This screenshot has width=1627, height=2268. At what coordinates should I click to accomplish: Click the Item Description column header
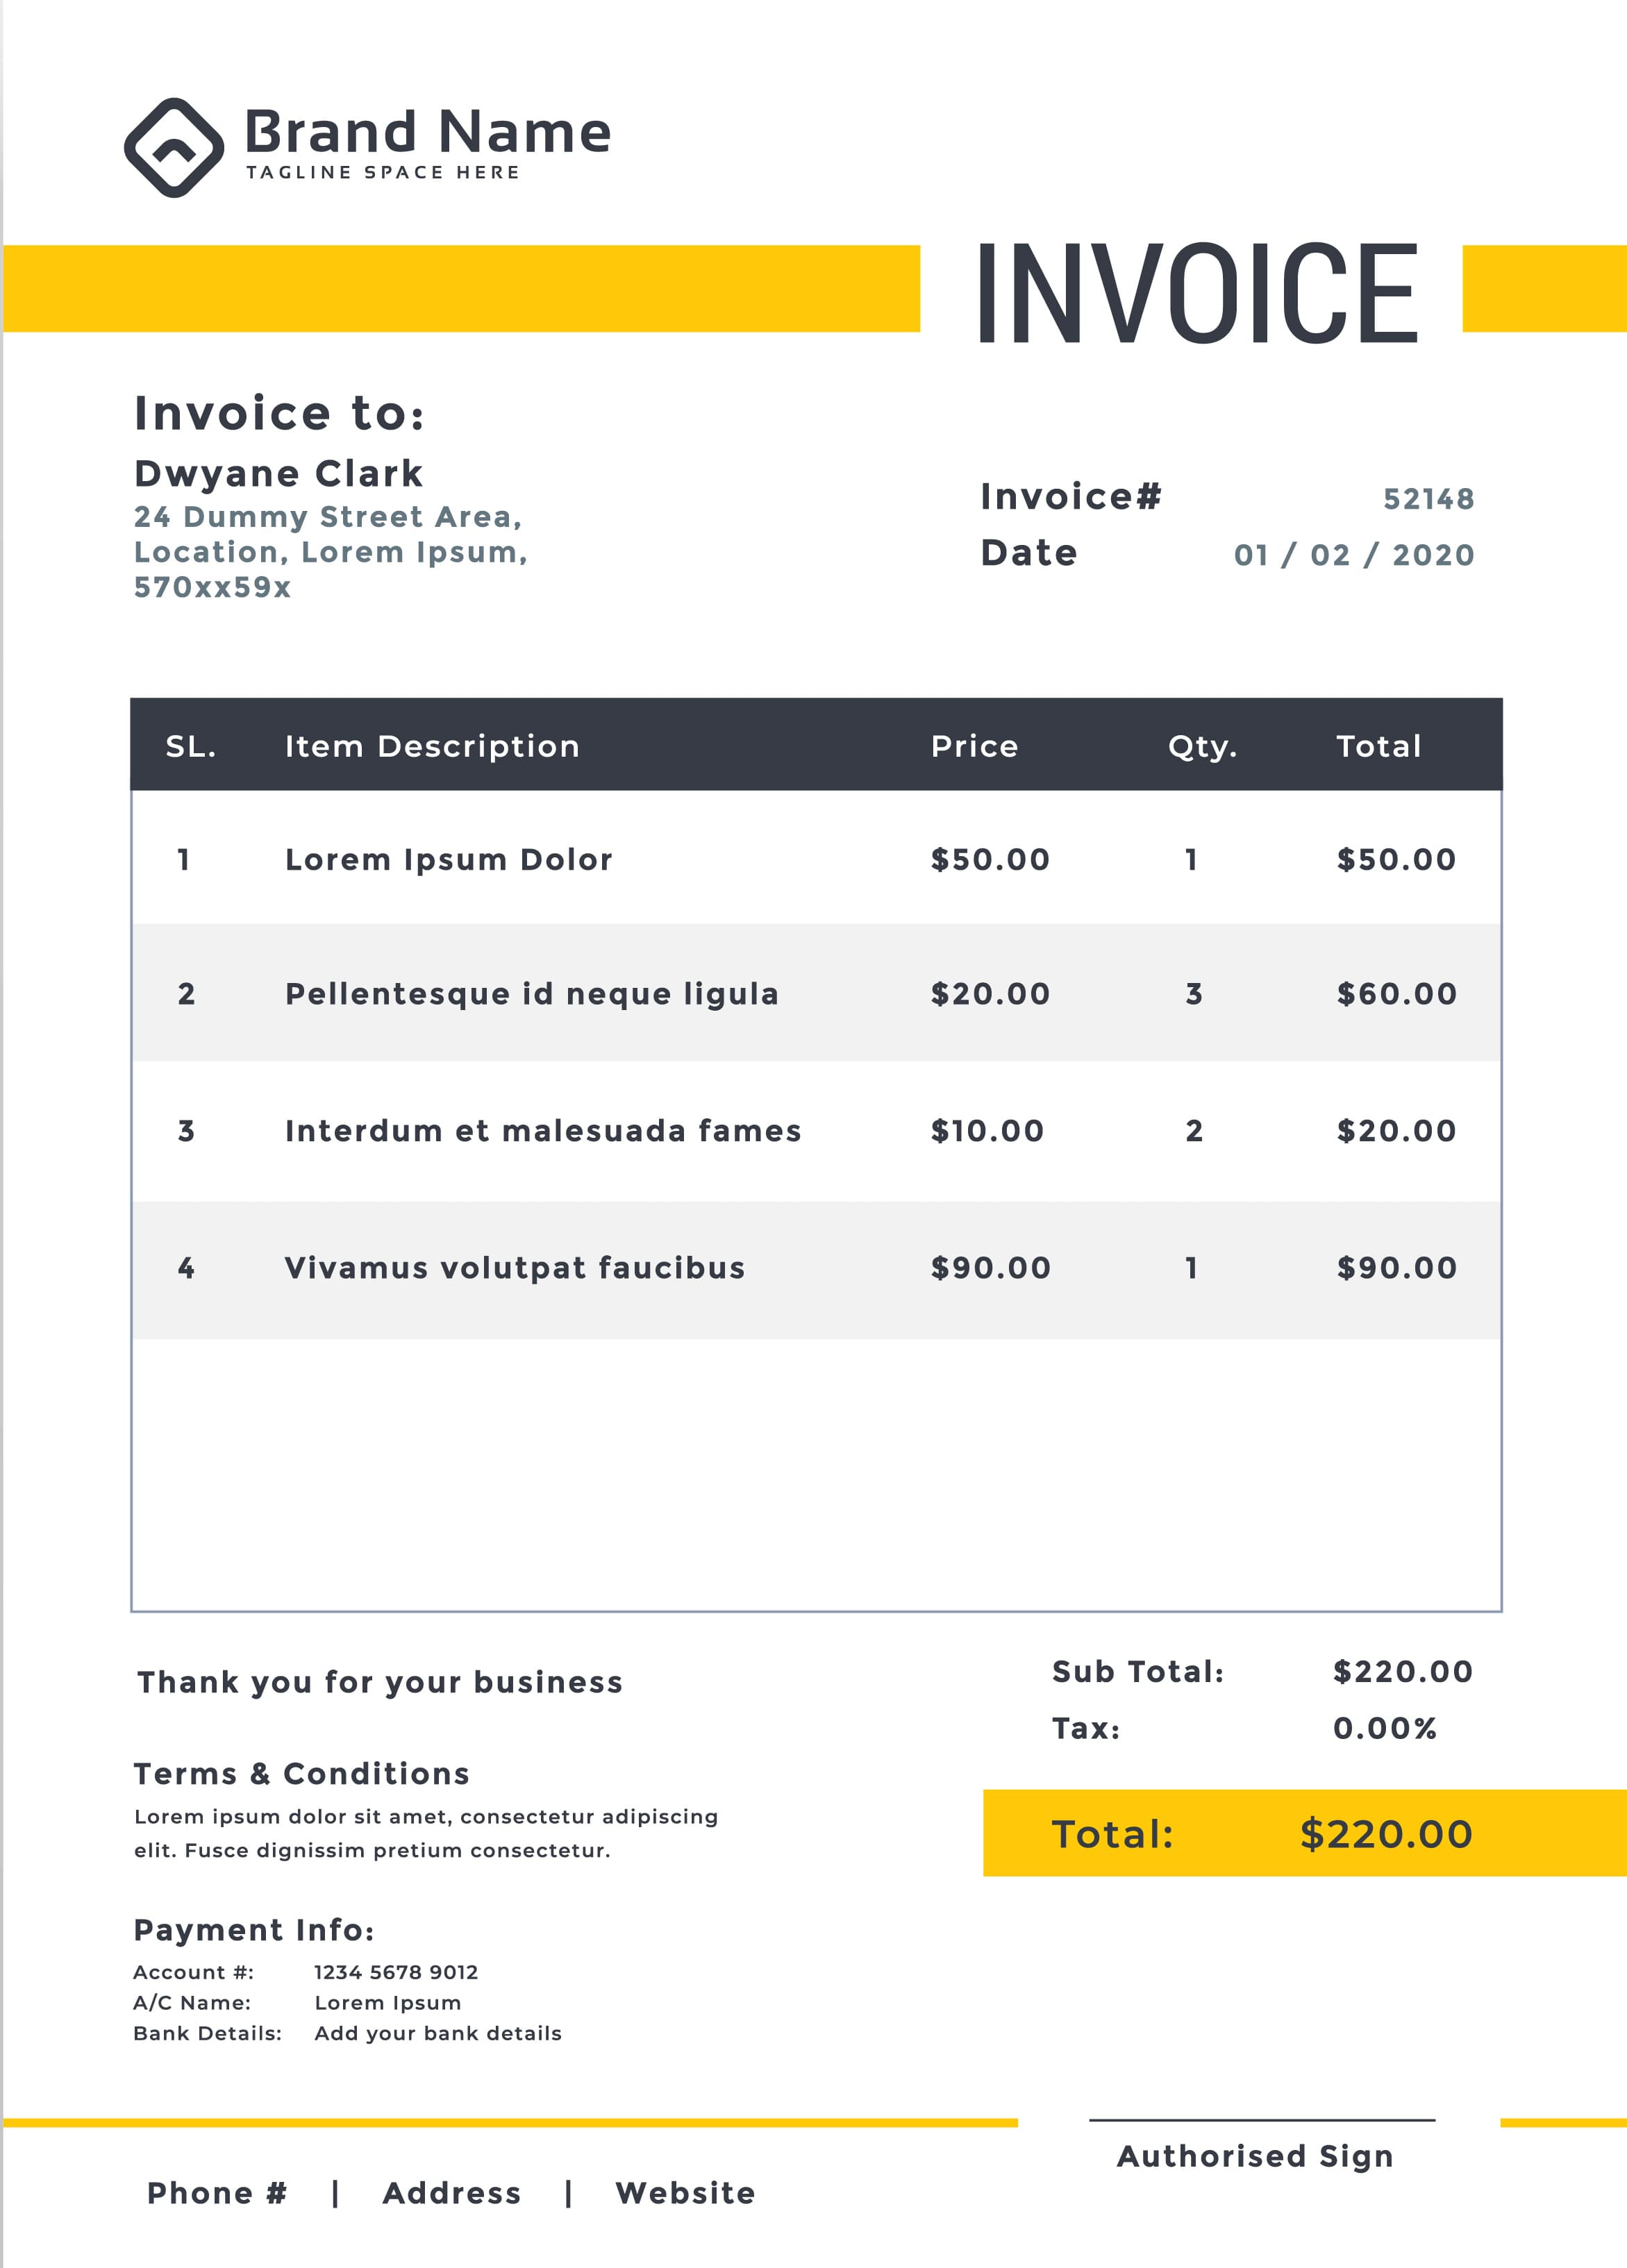click(x=432, y=746)
